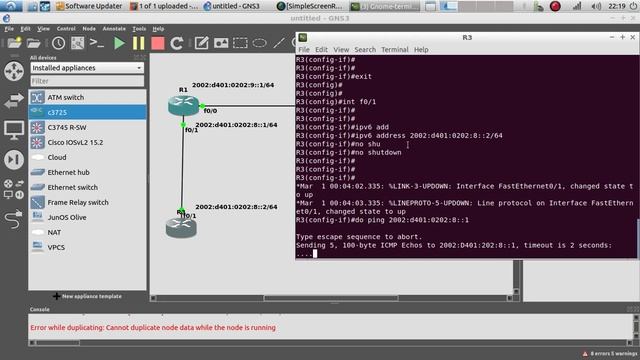640x360 pixels.
Task: Open Edit menu in R3 terminal
Action: point(321,49)
